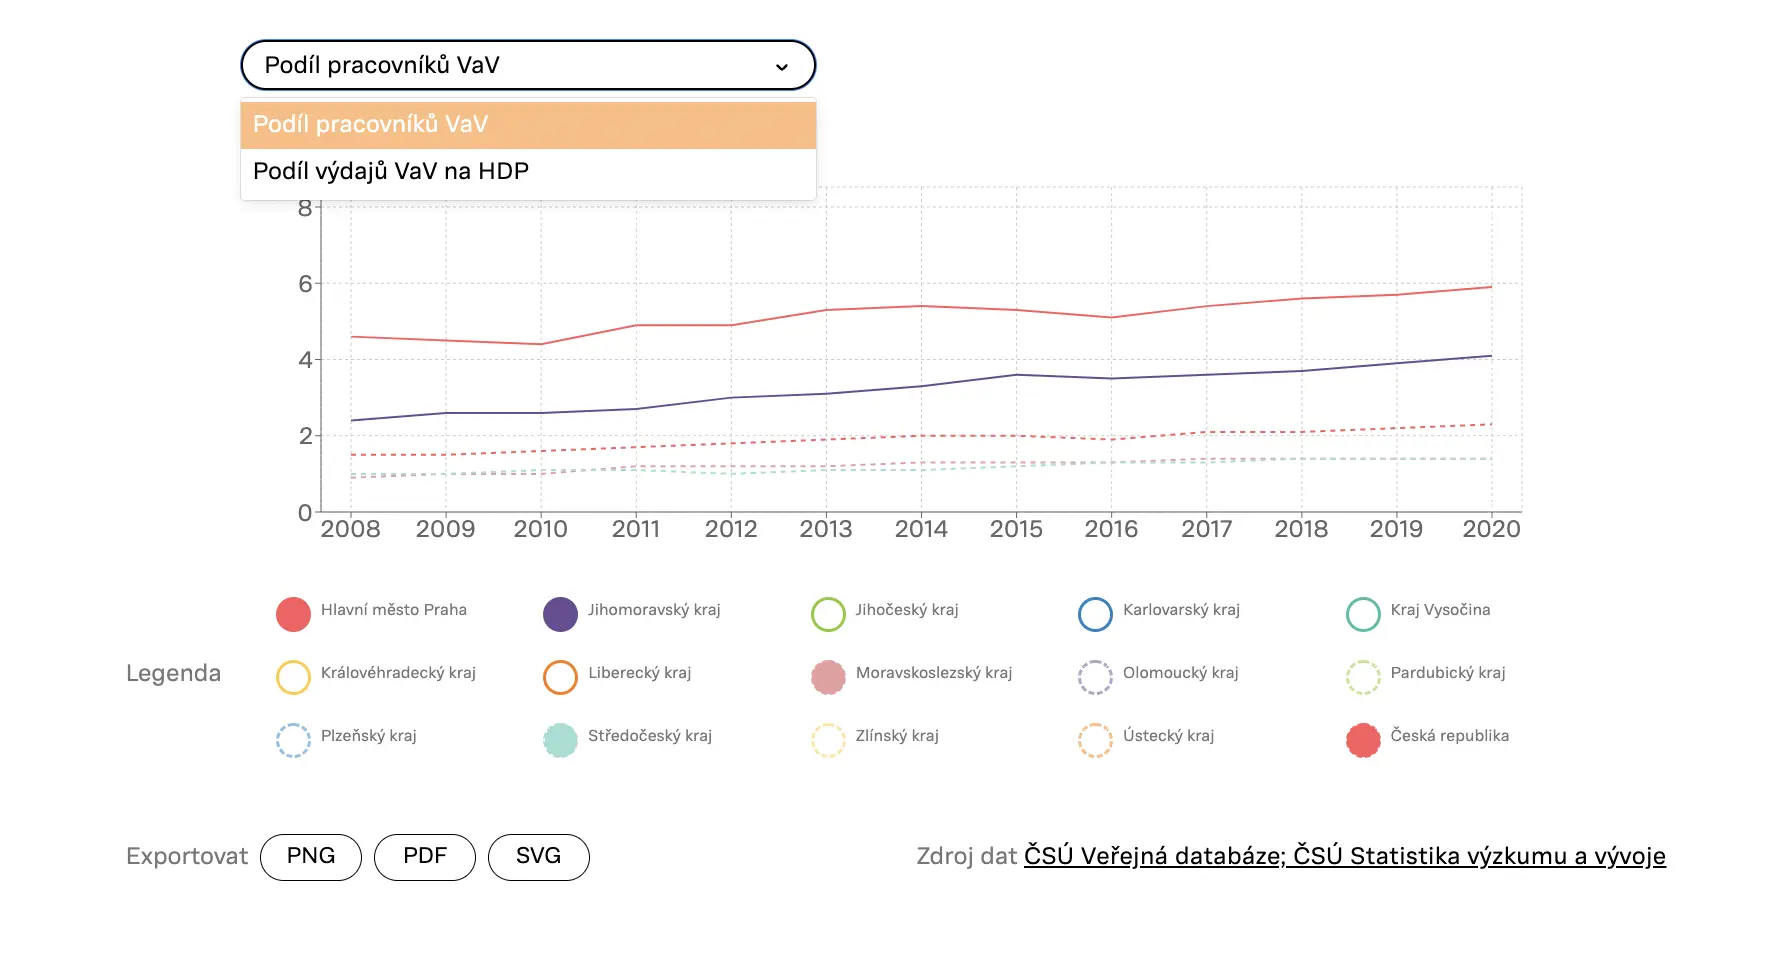Toggle Hlavní město Praha legend circle
Image resolution: width=1790 pixels, height=954 pixels.
pos(293,614)
